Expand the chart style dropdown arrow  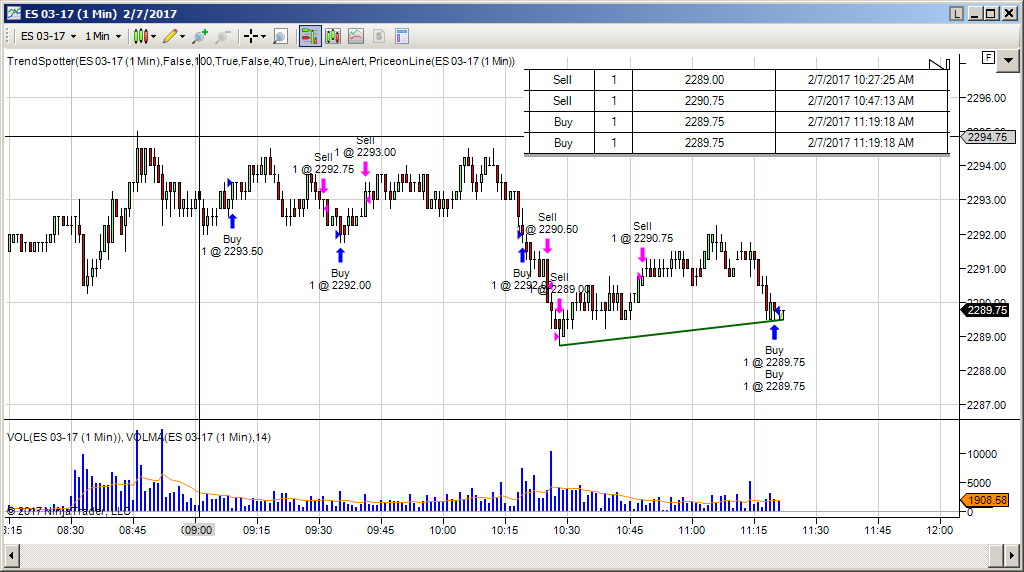pos(153,37)
